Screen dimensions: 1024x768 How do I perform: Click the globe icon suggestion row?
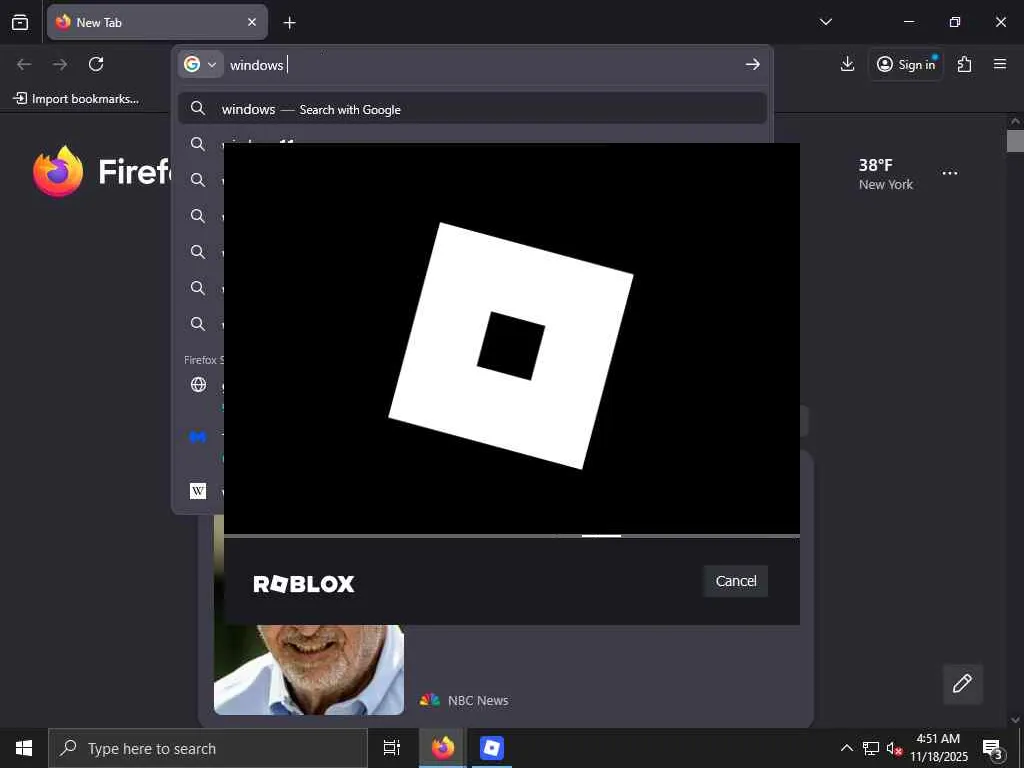click(x=199, y=385)
